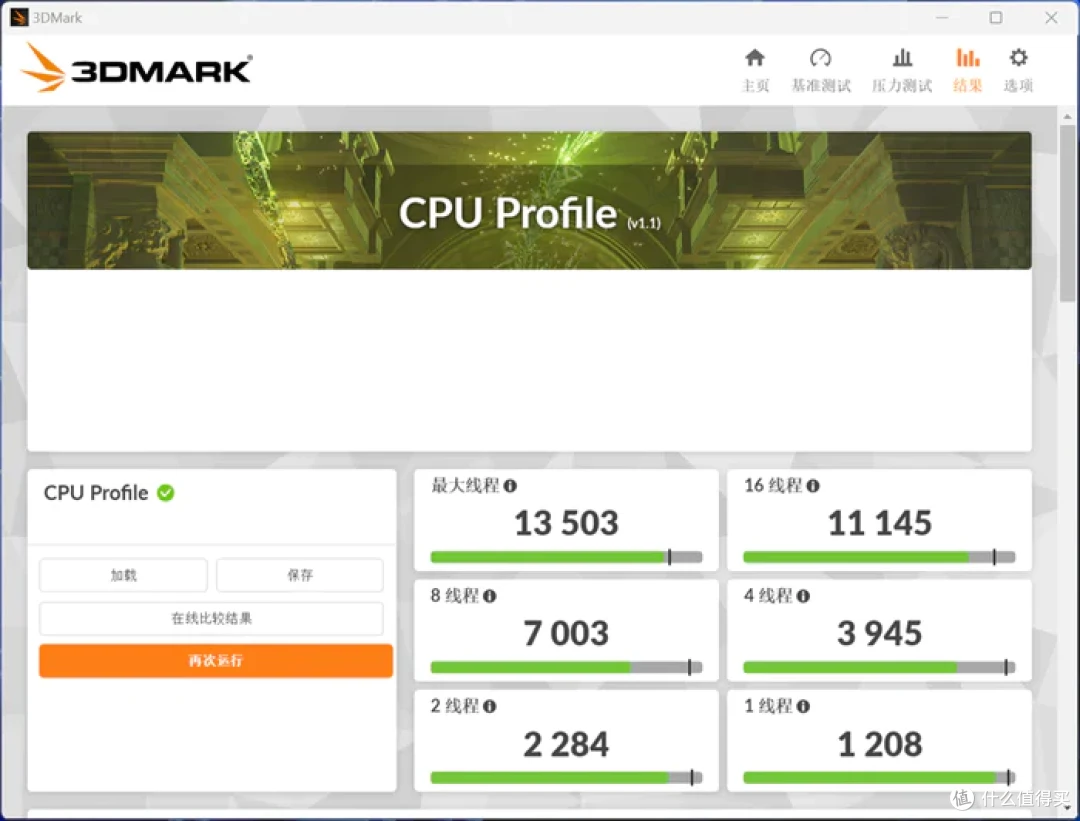Image resolution: width=1080 pixels, height=821 pixels.
Task: Click the vertical scrollbar thumb
Action: pos(1067,214)
